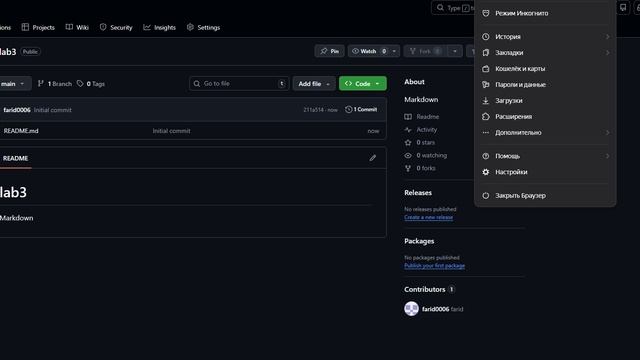Expand the Помощь submenu arrow
This screenshot has height=360, width=640.
pyautogui.click(x=607, y=156)
